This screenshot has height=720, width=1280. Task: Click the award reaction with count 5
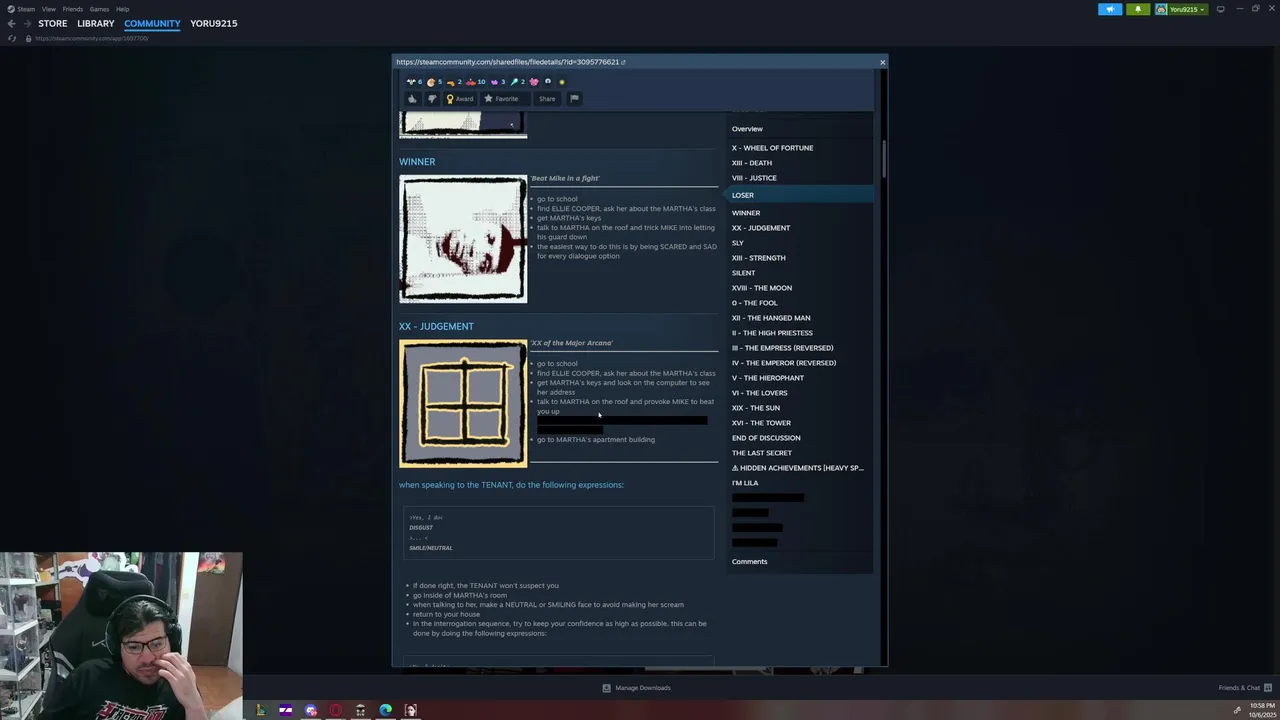pyautogui.click(x=434, y=82)
